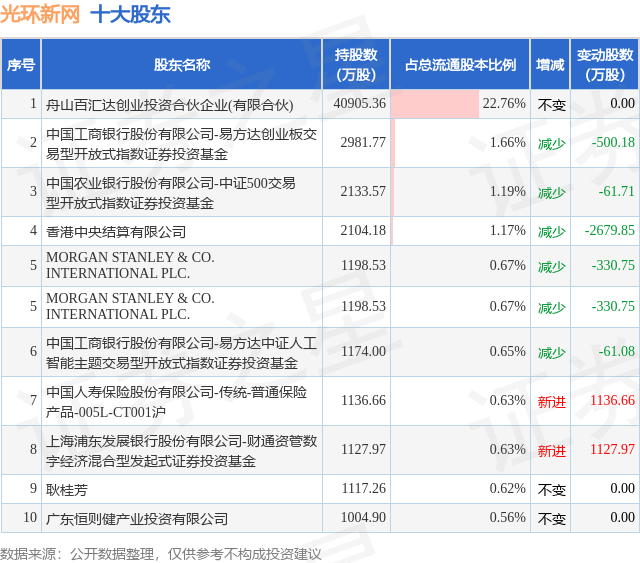Click the -2679.85 change value
640x563 pixels.
pyautogui.click(x=609, y=230)
